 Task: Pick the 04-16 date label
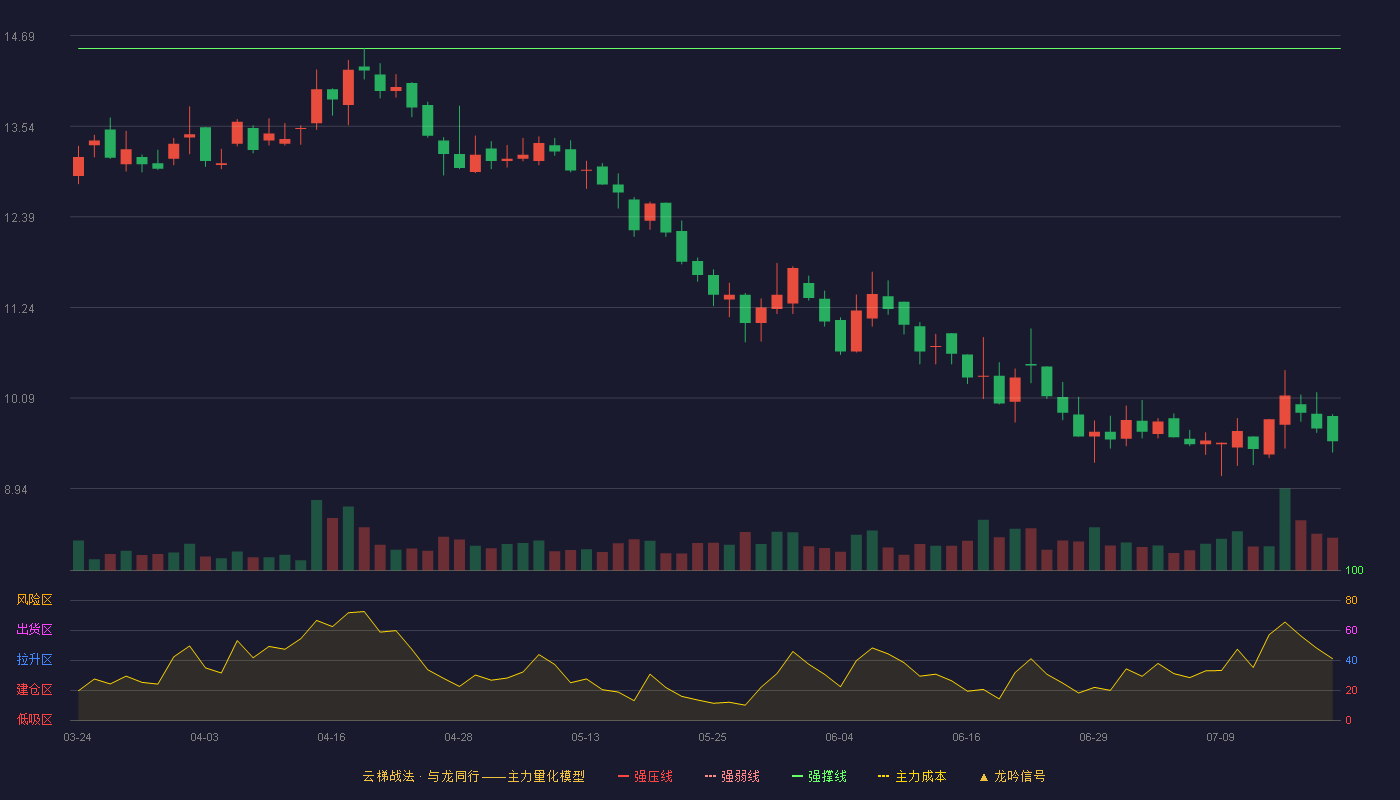click(331, 737)
